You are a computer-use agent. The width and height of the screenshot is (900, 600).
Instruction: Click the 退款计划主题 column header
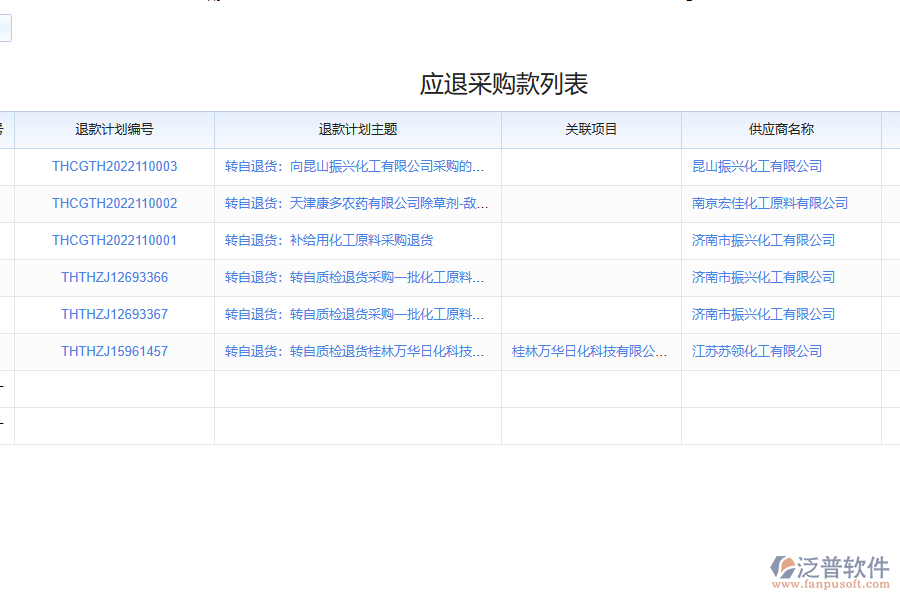coord(357,129)
